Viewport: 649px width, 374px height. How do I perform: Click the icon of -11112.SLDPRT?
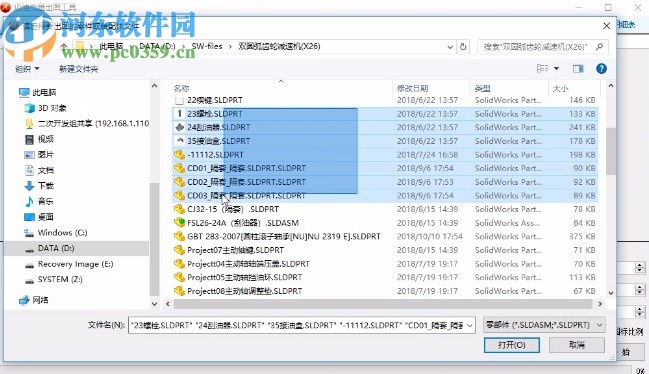point(179,155)
